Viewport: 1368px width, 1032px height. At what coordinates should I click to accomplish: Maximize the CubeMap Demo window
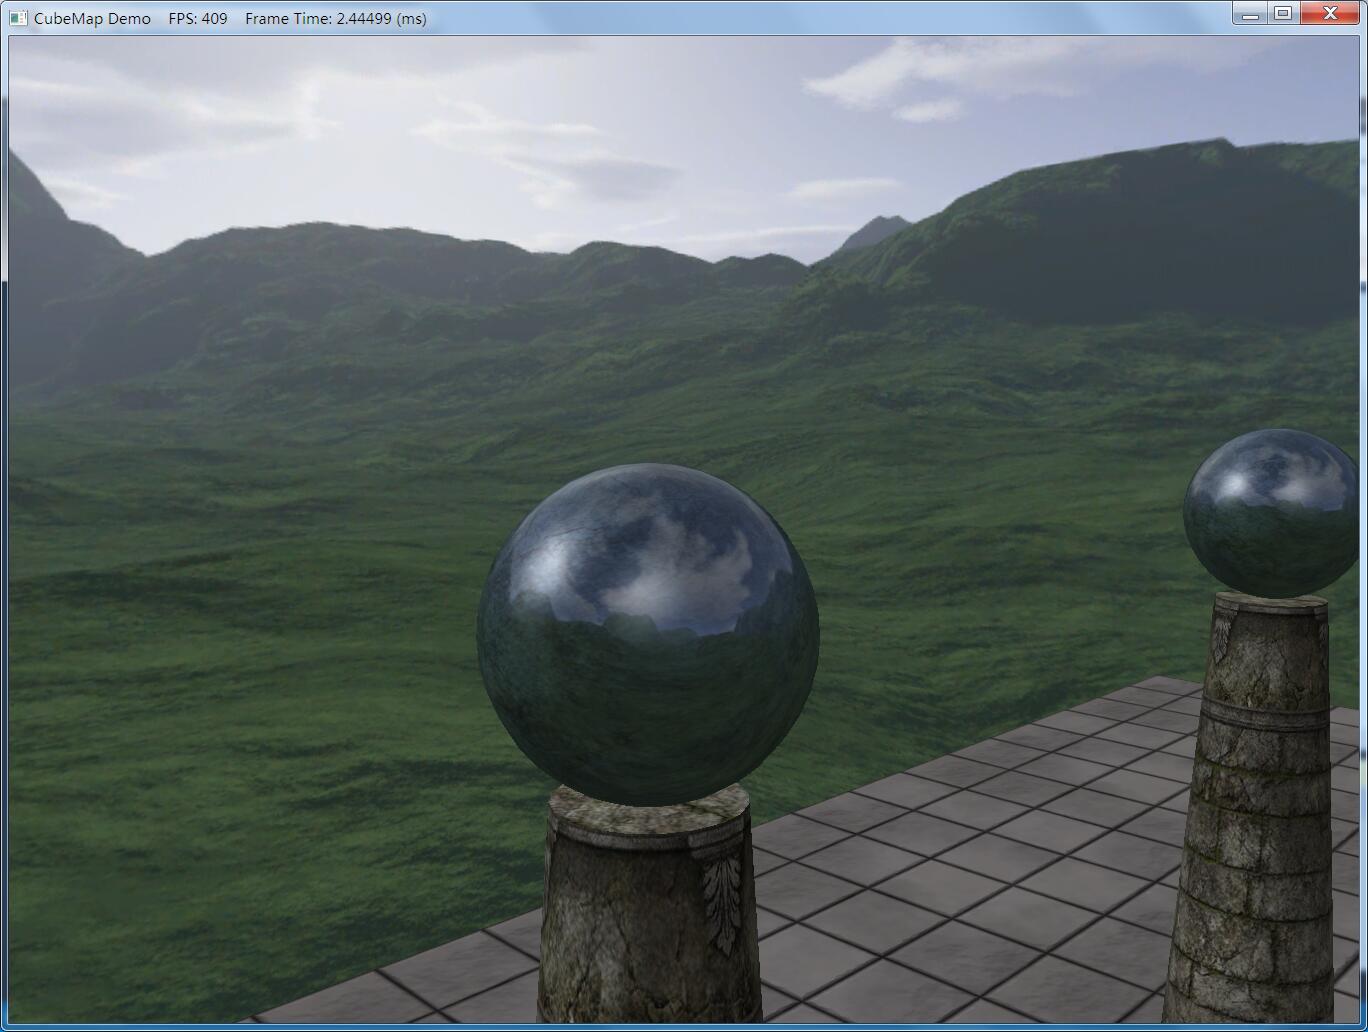pos(1283,14)
